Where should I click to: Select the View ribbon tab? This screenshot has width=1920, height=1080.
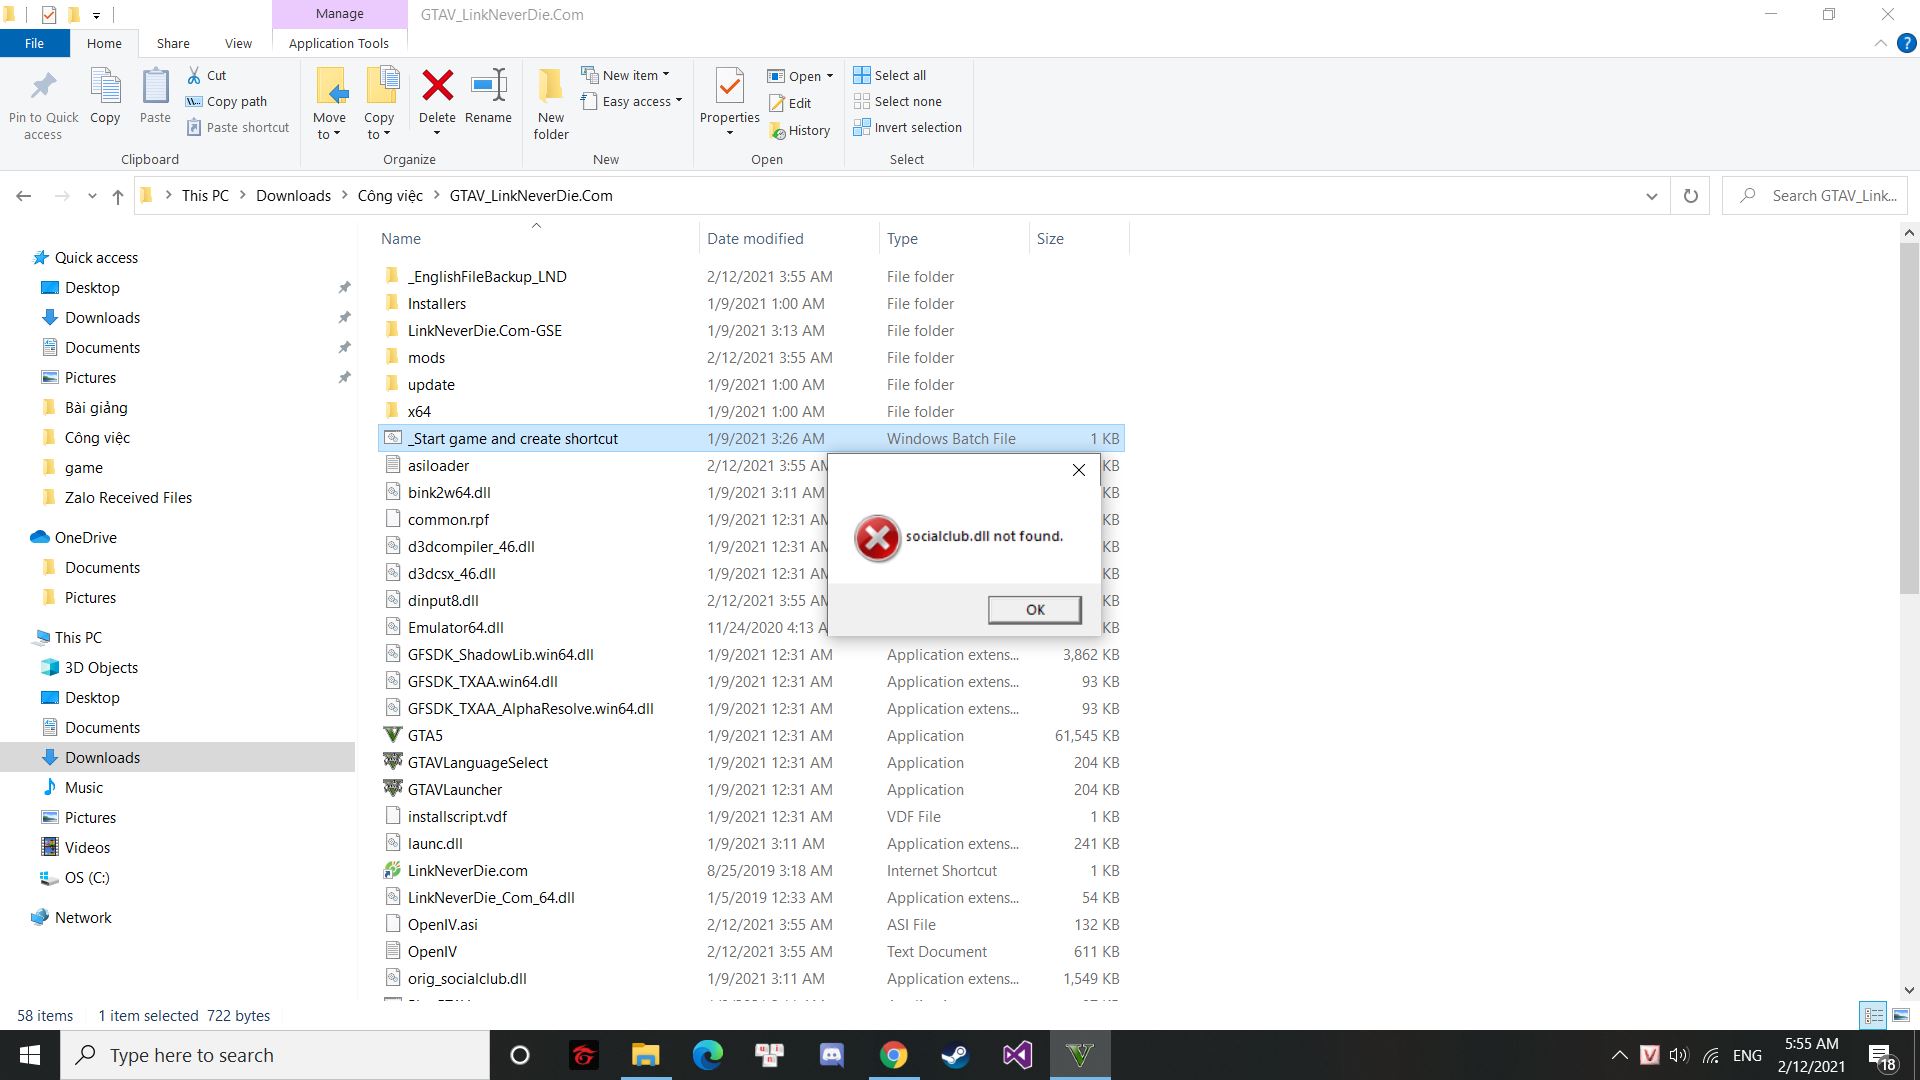[237, 44]
